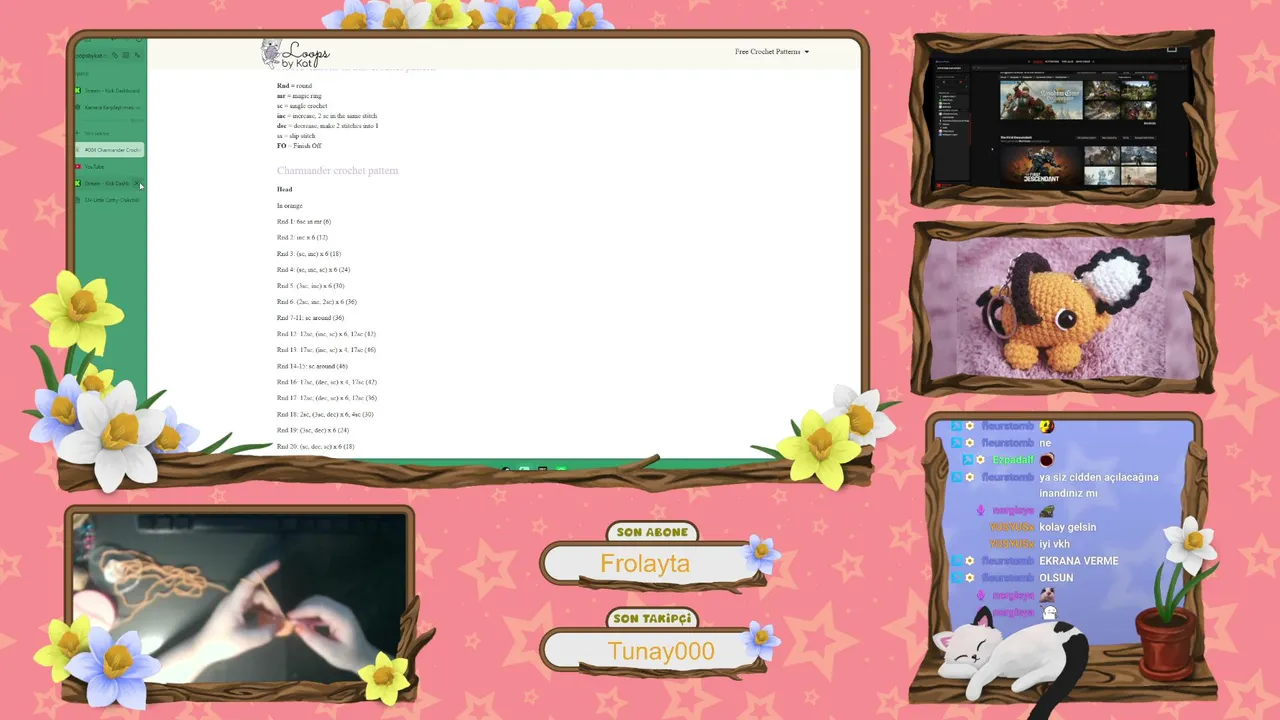Image resolution: width=1280 pixels, height=720 pixels.
Task: Open the Kamera Karşılaştırması sidebar tab
Action: tap(109, 107)
